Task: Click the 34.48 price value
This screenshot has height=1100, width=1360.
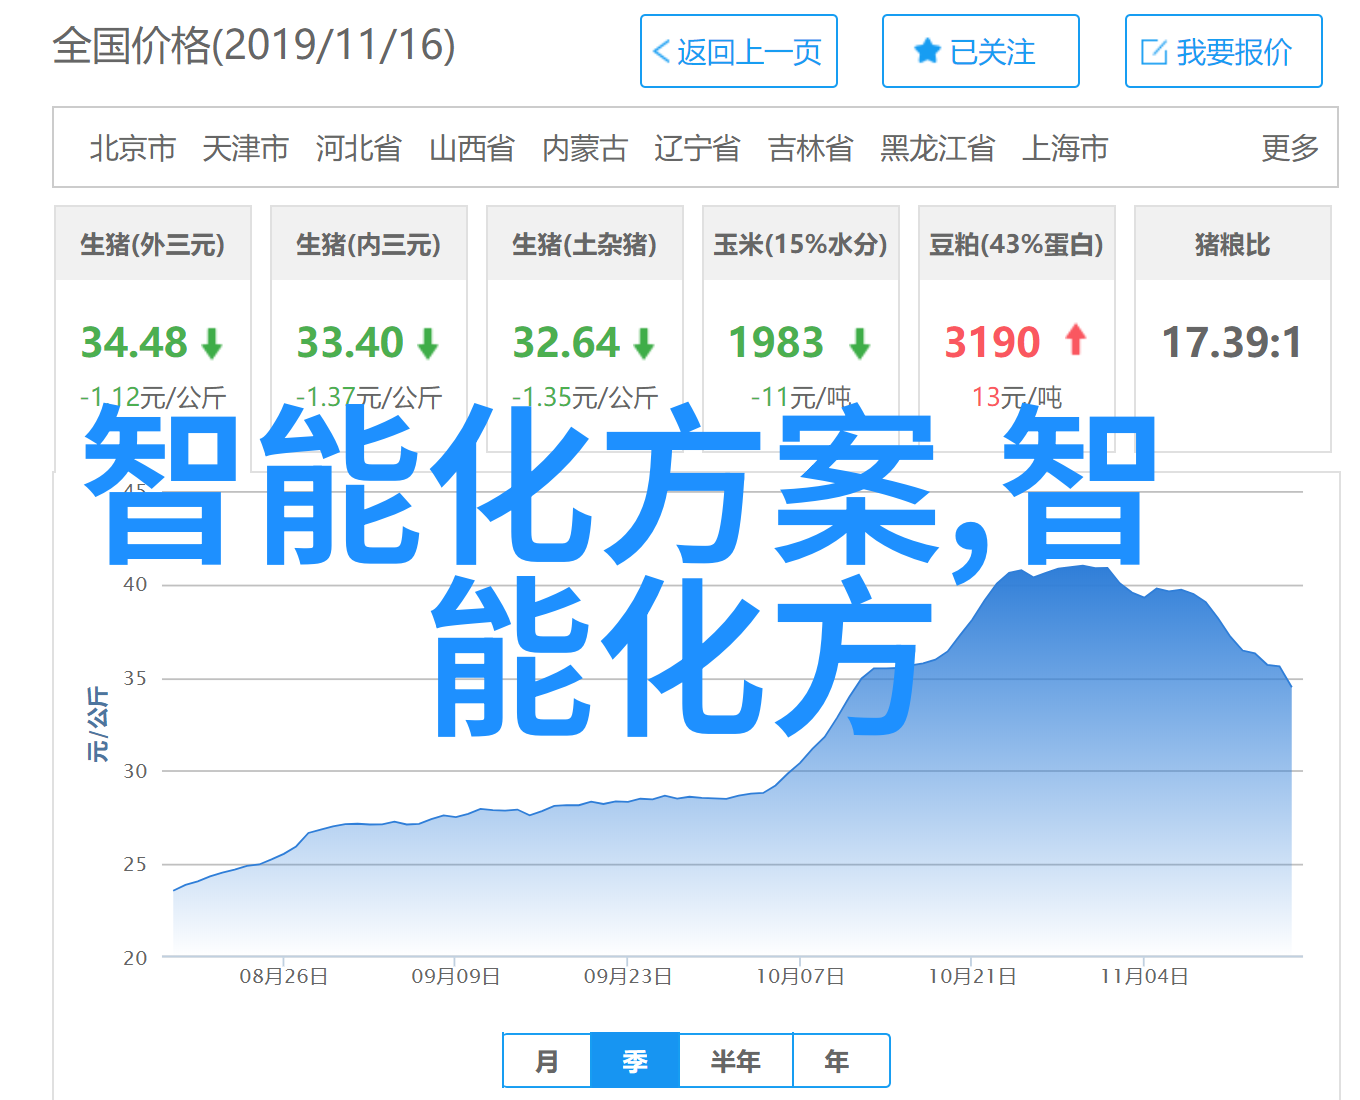Action: click(x=134, y=343)
